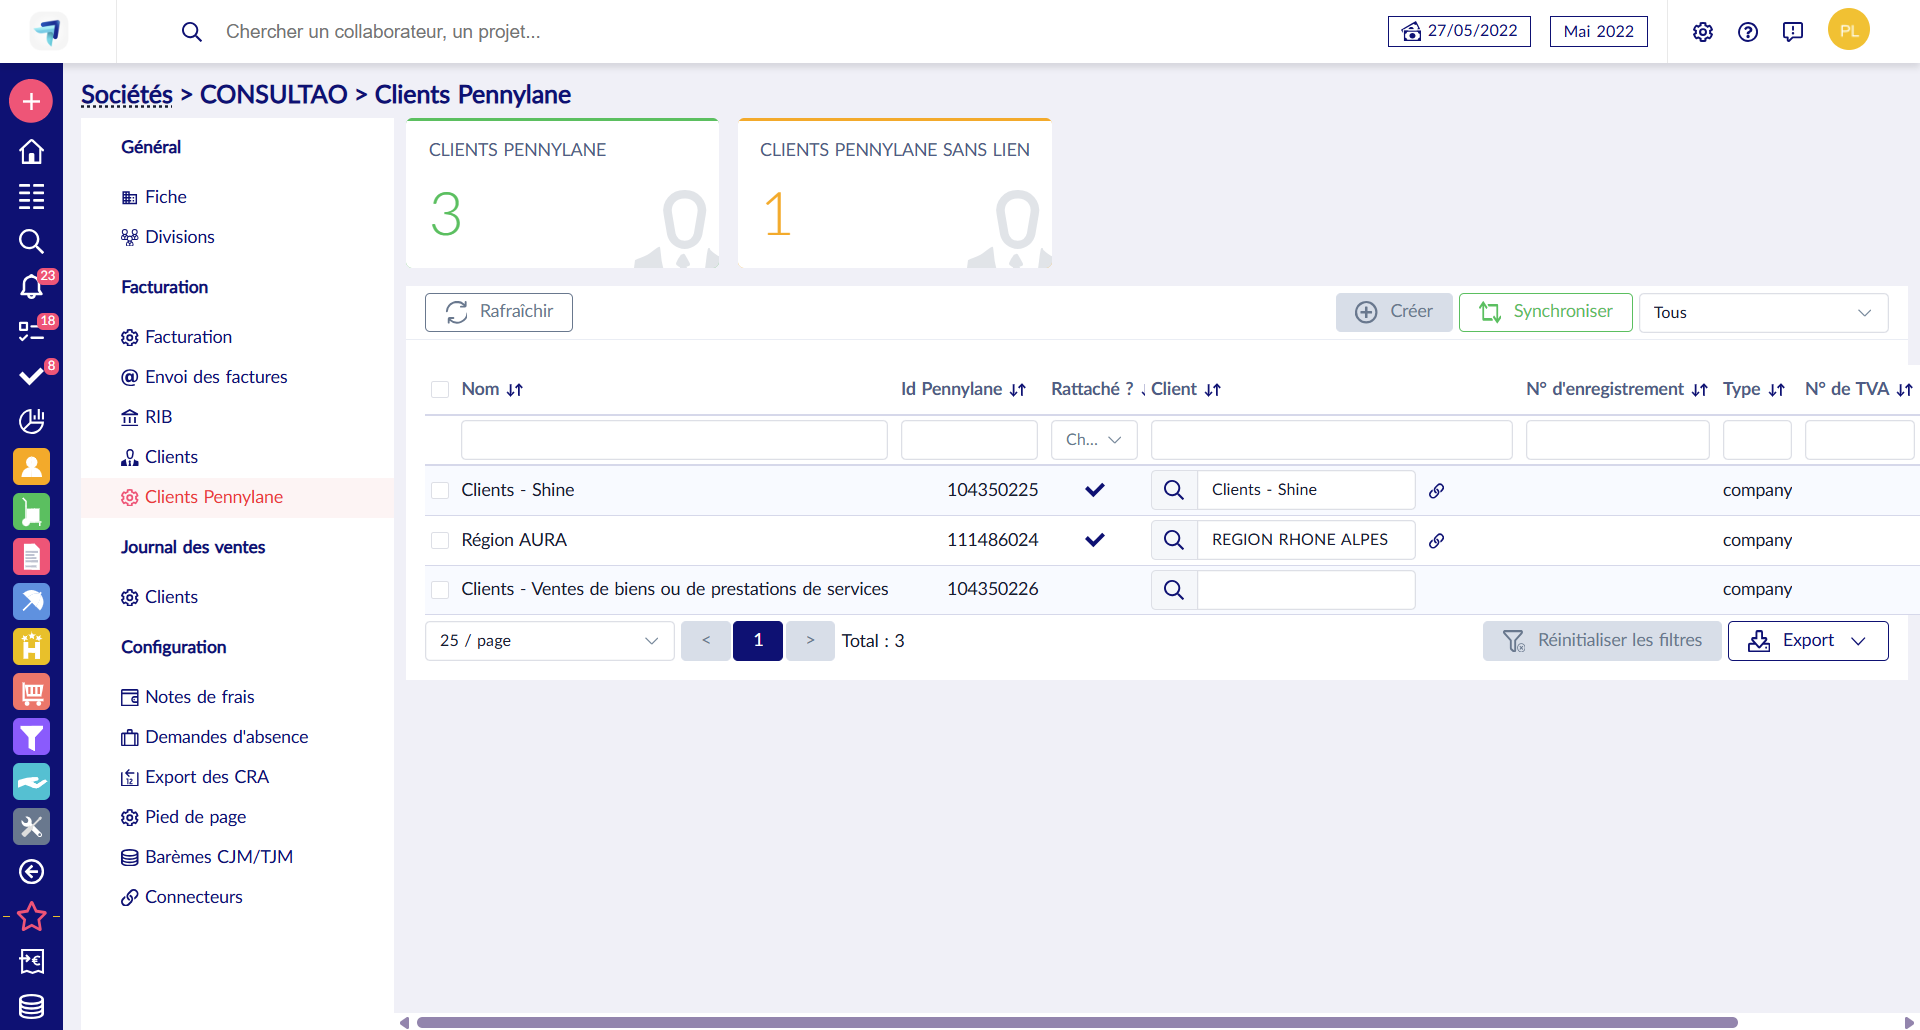Viewport: 1920px width, 1030px height.
Task: Go to the next page arrow
Action: click(810, 641)
